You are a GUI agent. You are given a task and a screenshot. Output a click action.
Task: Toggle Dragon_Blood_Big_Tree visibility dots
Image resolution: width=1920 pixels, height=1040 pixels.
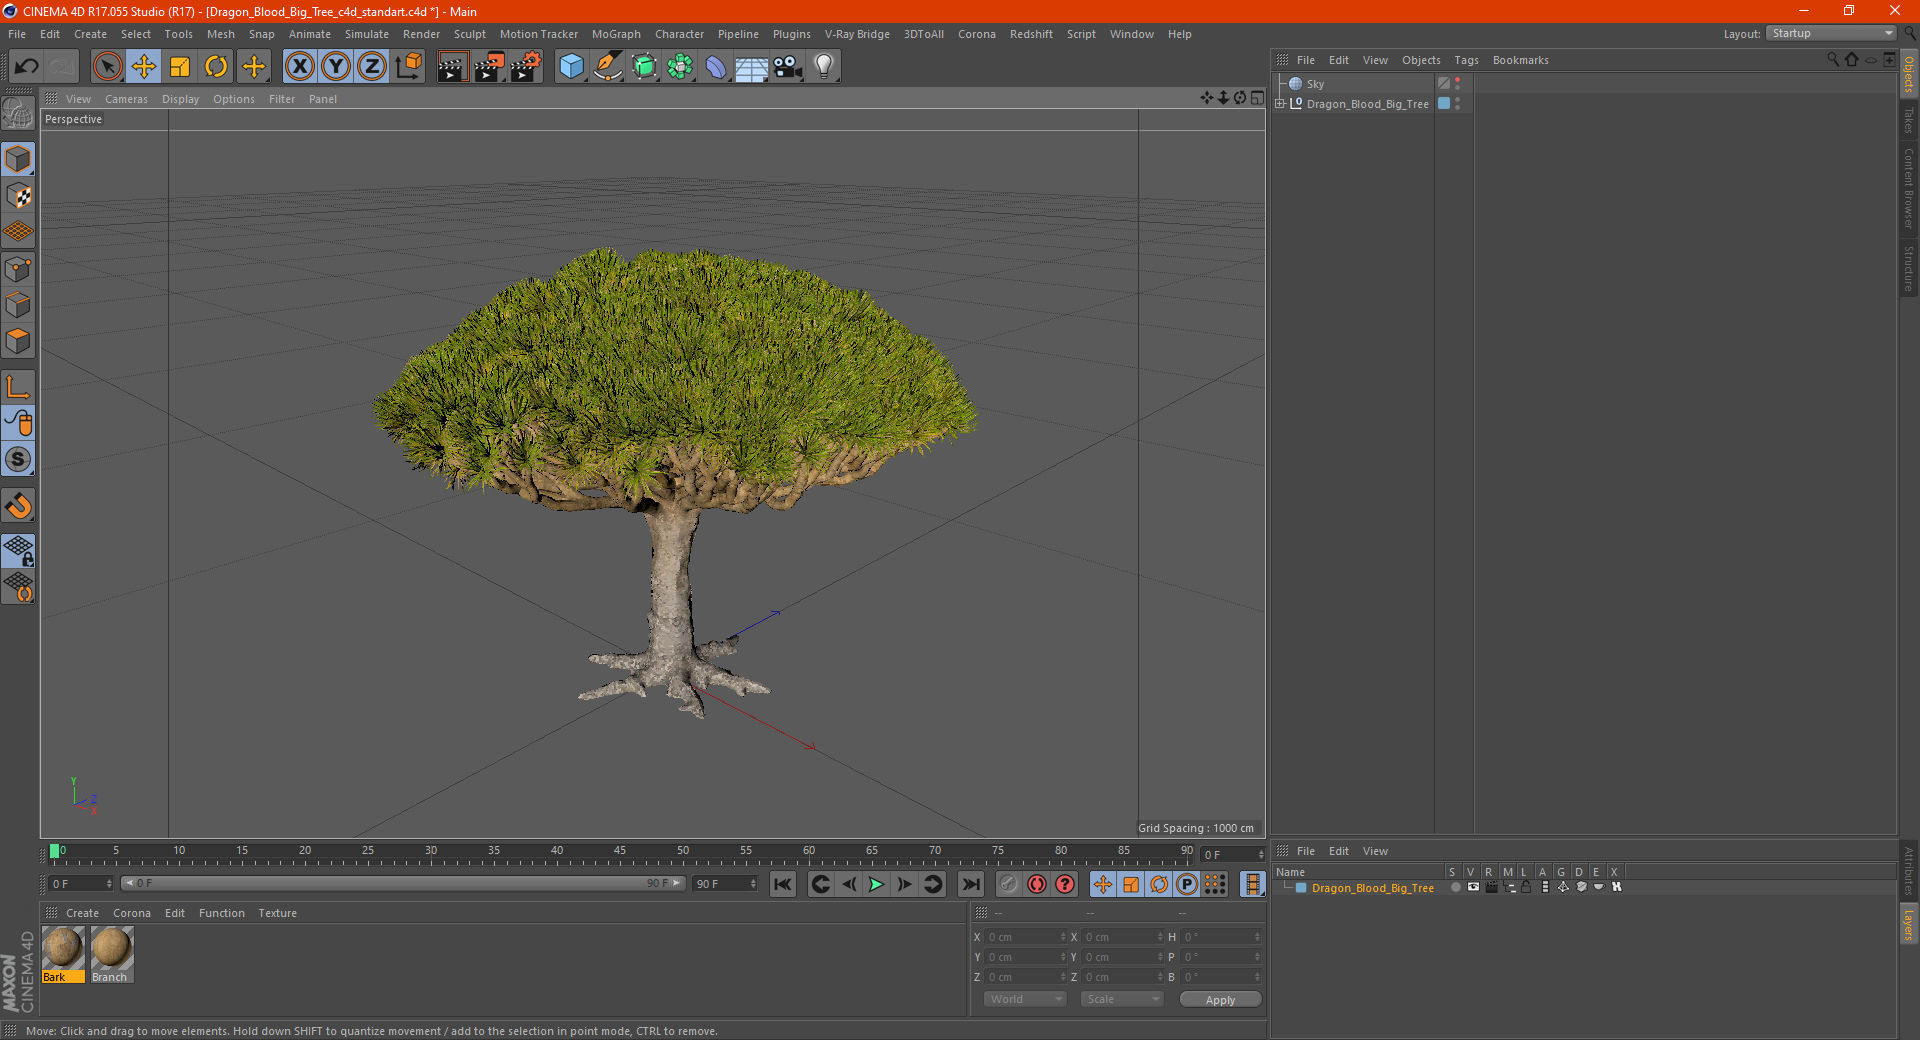1458,104
